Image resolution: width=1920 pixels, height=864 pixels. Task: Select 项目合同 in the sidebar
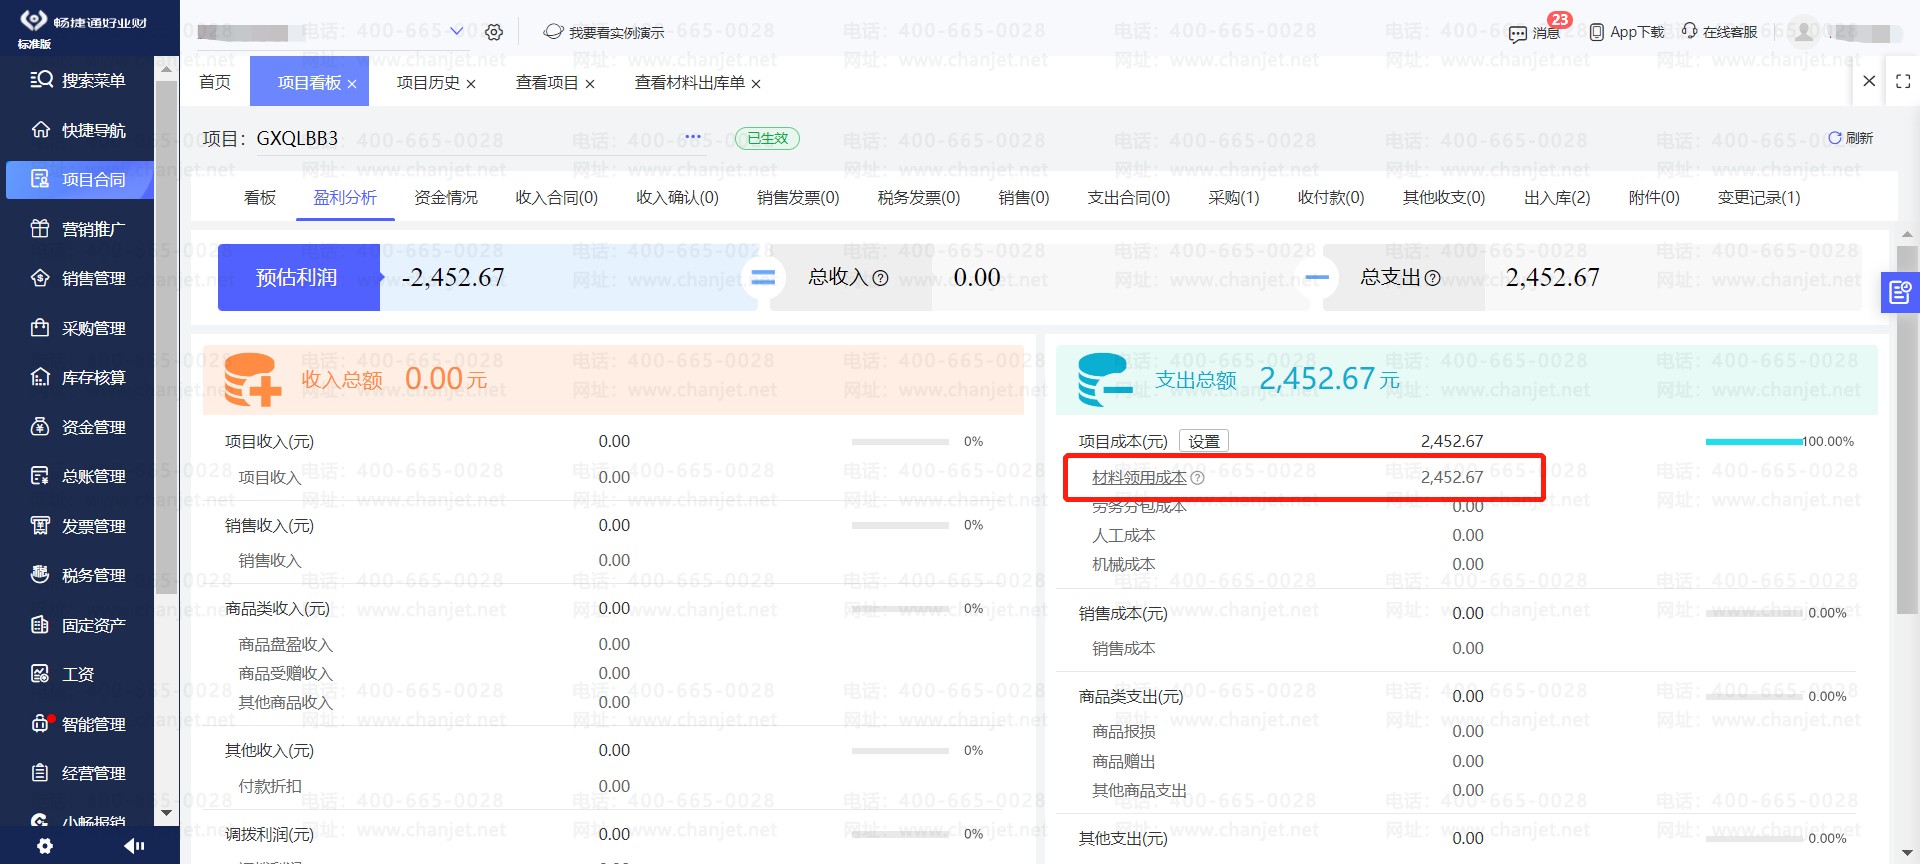pyautogui.click(x=80, y=179)
